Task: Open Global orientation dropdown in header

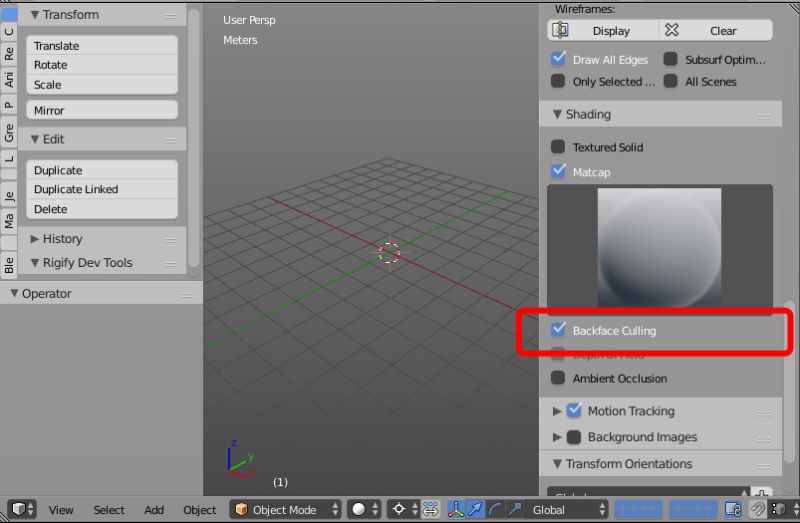Action: 567,509
